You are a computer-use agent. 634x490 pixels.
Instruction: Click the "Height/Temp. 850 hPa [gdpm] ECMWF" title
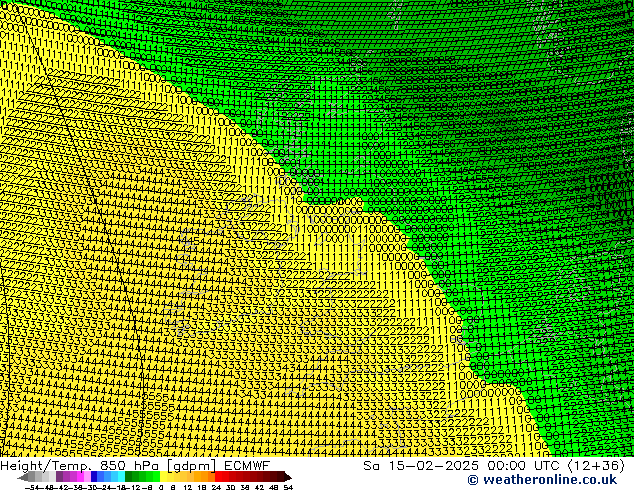pyautogui.click(x=135, y=466)
